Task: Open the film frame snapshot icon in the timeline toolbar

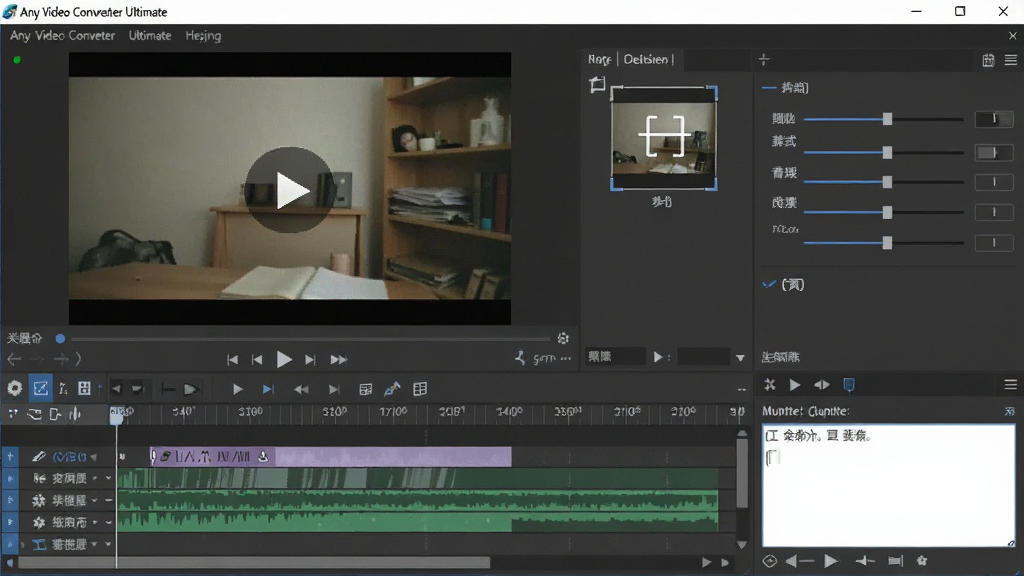Action: click(366, 389)
